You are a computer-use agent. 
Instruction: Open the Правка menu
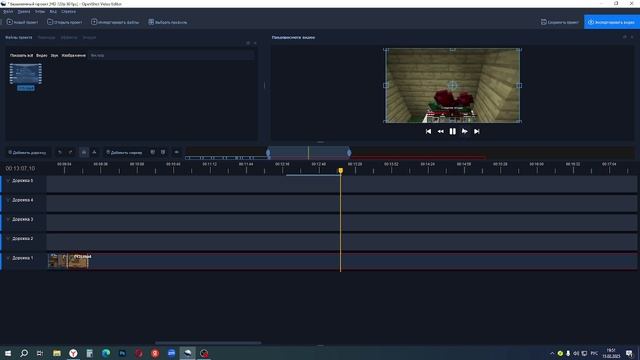(24, 11)
